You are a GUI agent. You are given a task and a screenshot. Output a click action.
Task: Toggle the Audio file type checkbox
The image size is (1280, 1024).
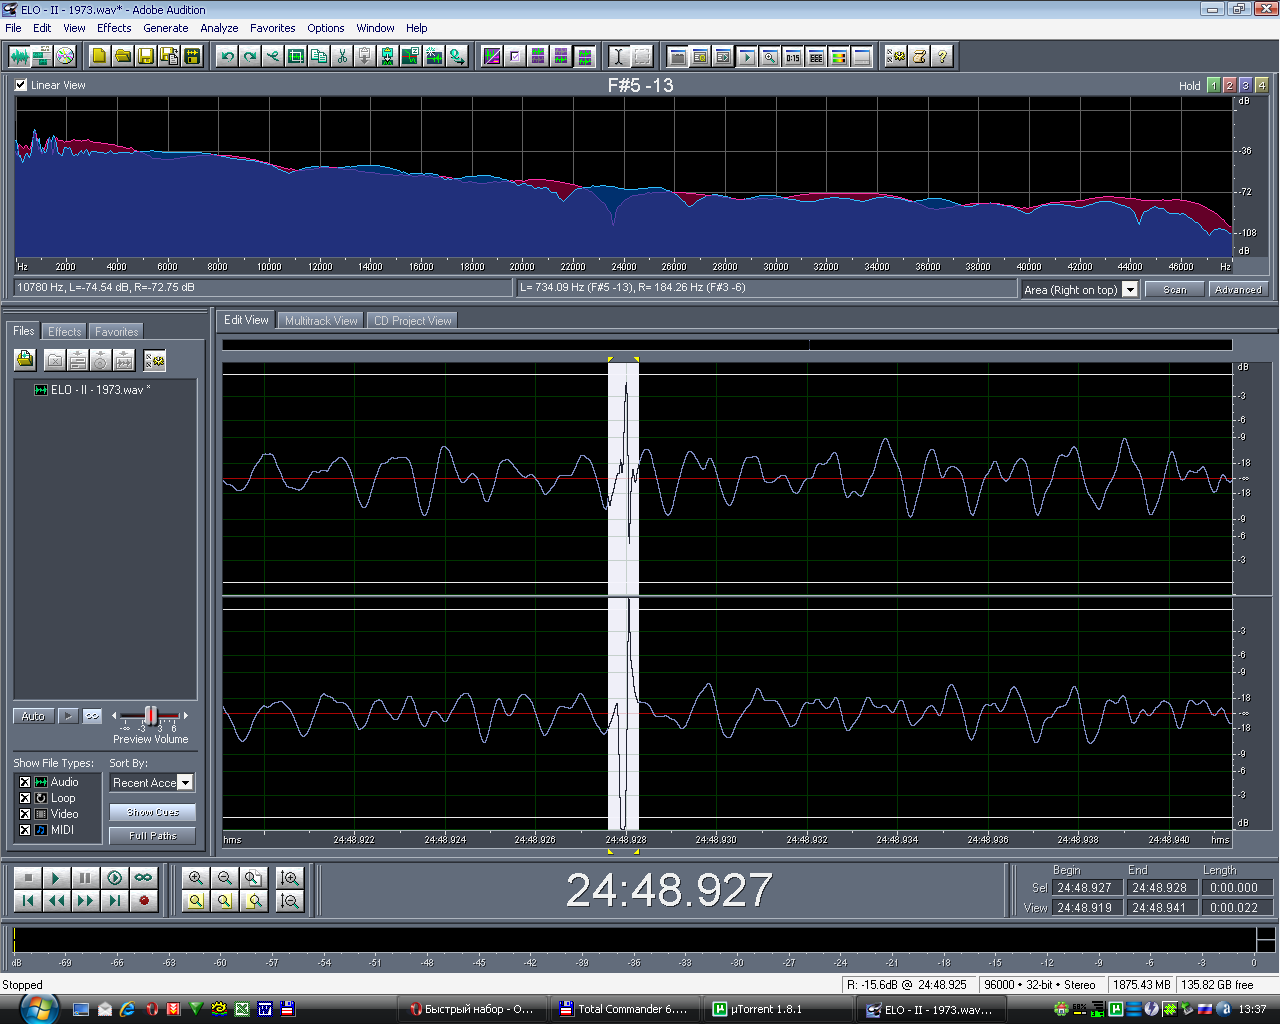[25, 782]
